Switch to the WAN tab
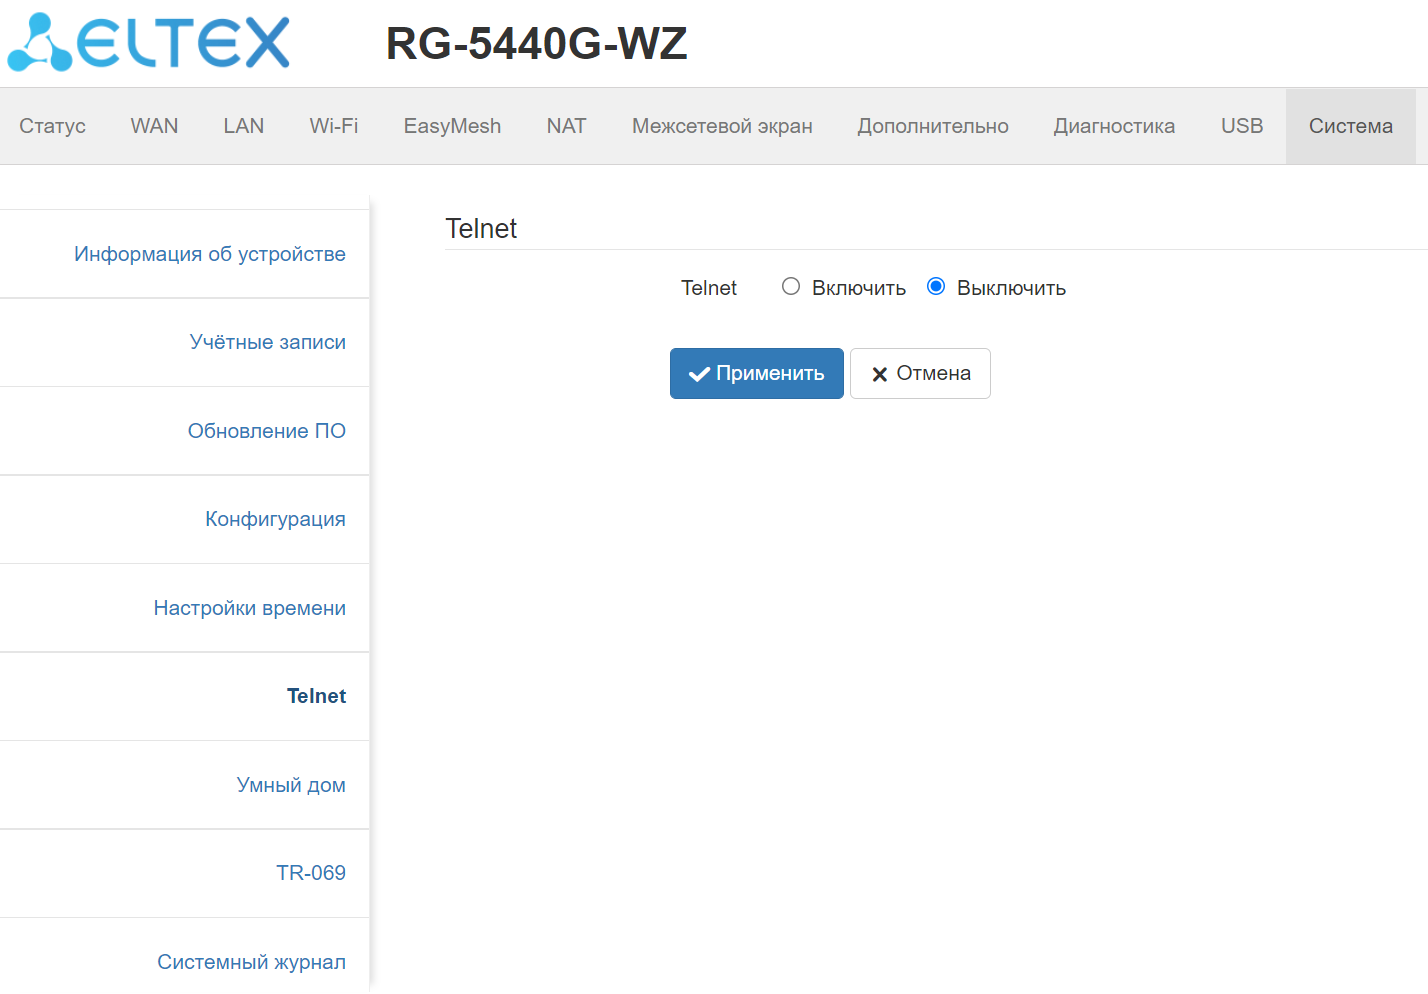This screenshot has width=1428, height=994. (x=154, y=126)
